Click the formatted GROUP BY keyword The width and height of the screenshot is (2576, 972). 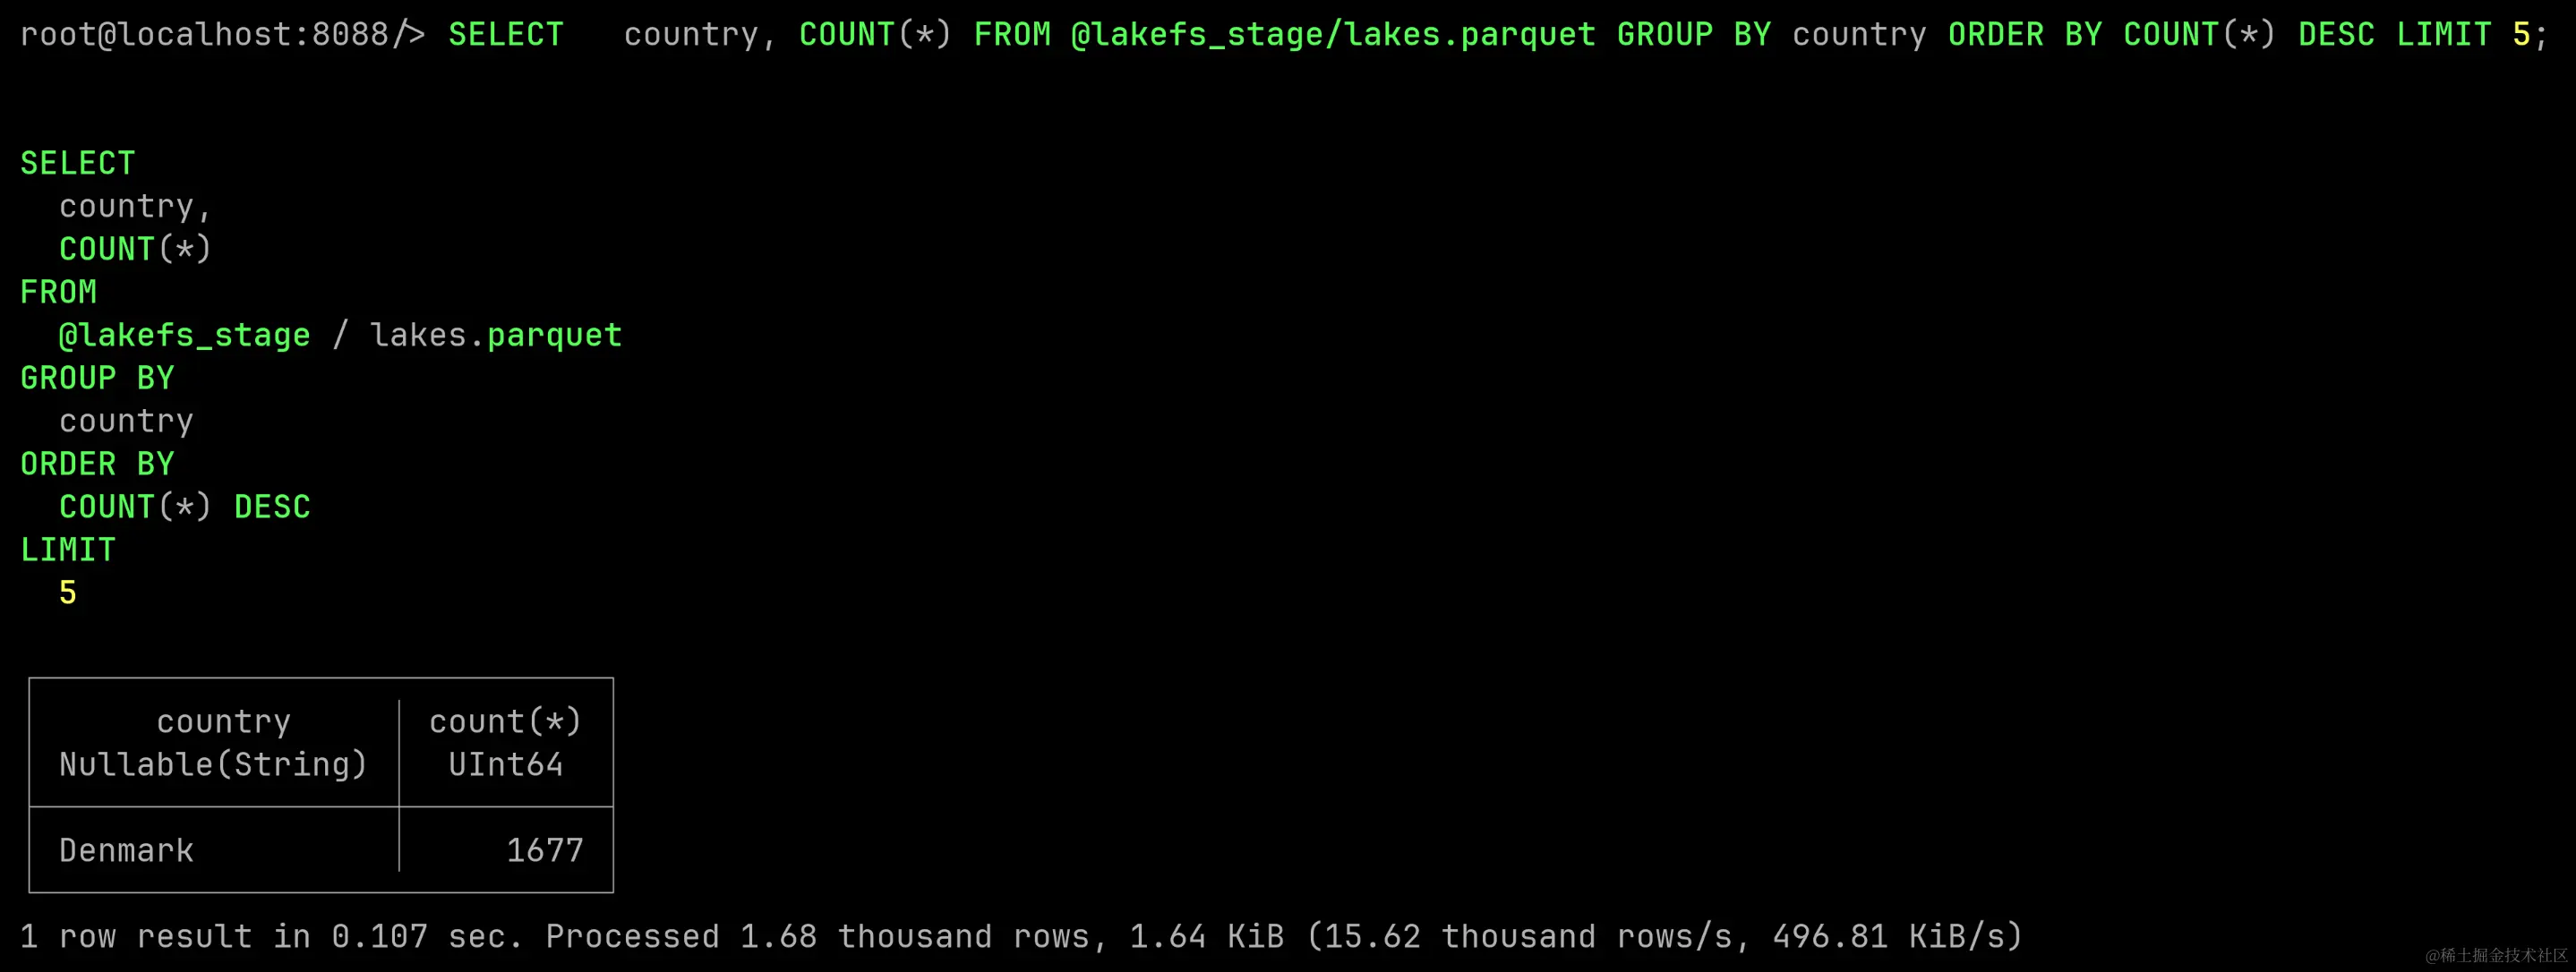tap(98, 378)
